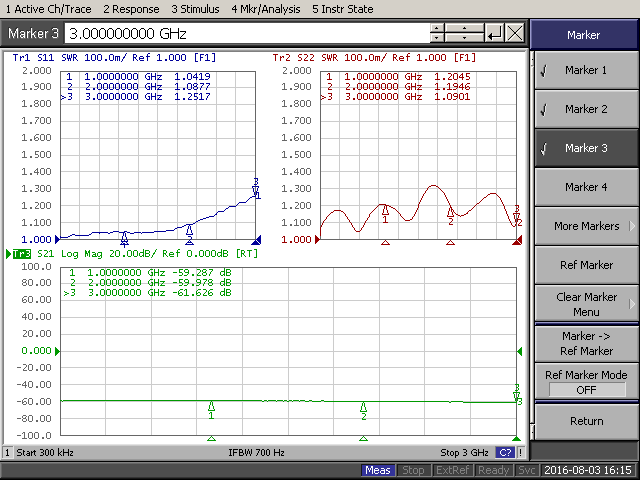Click the Svc status indicator
Image resolution: width=640 pixels, height=480 pixels.
(527, 470)
